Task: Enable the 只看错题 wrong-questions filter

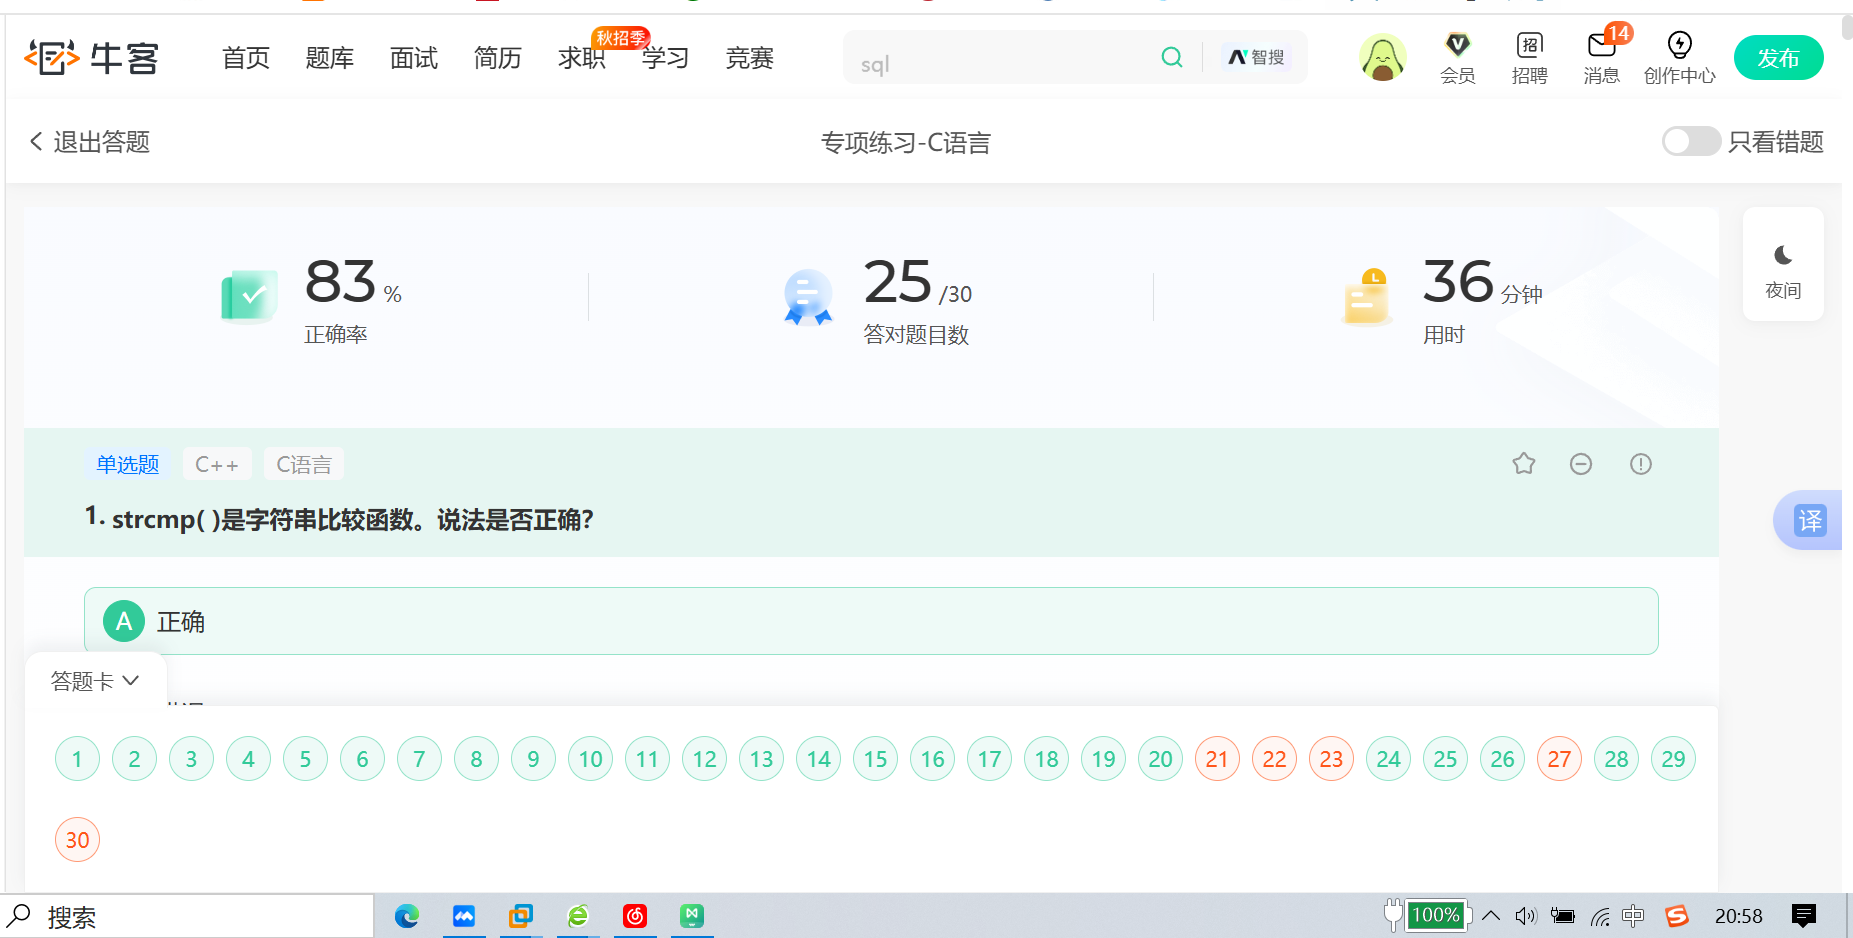Action: click(1690, 141)
